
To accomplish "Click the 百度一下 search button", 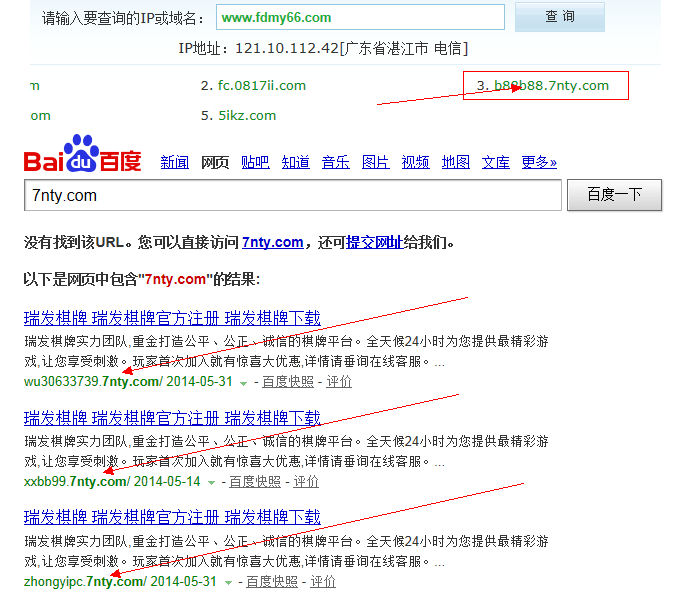I will 614,195.
